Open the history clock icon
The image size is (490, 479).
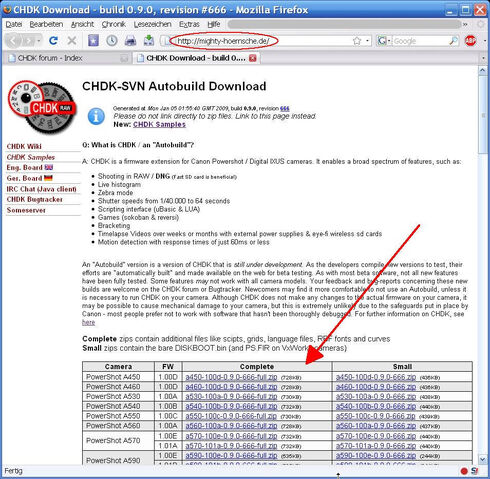point(112,41)
